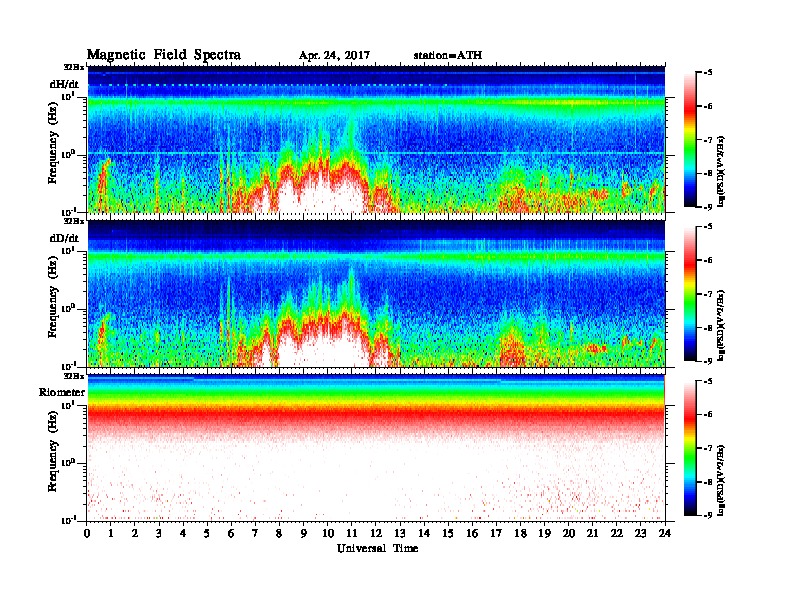This screenshot has width=792, height=612.
Task: Click hour "3" on the time axis
Action: tap(159, 534)
